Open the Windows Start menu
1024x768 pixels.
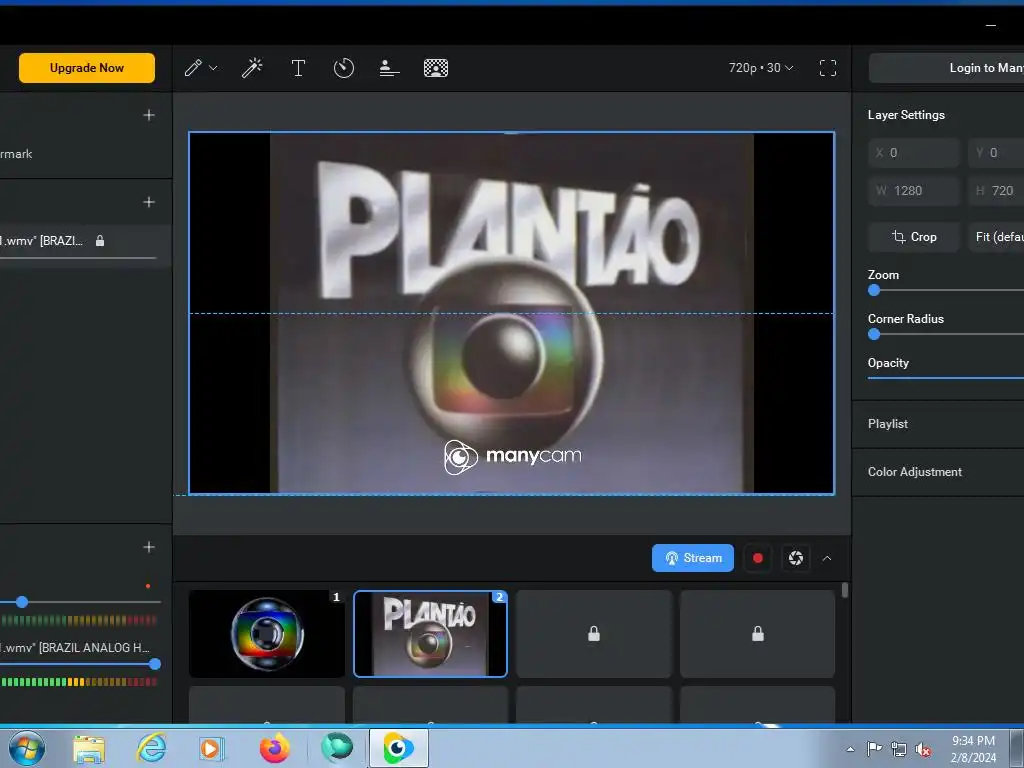(27, 748)
